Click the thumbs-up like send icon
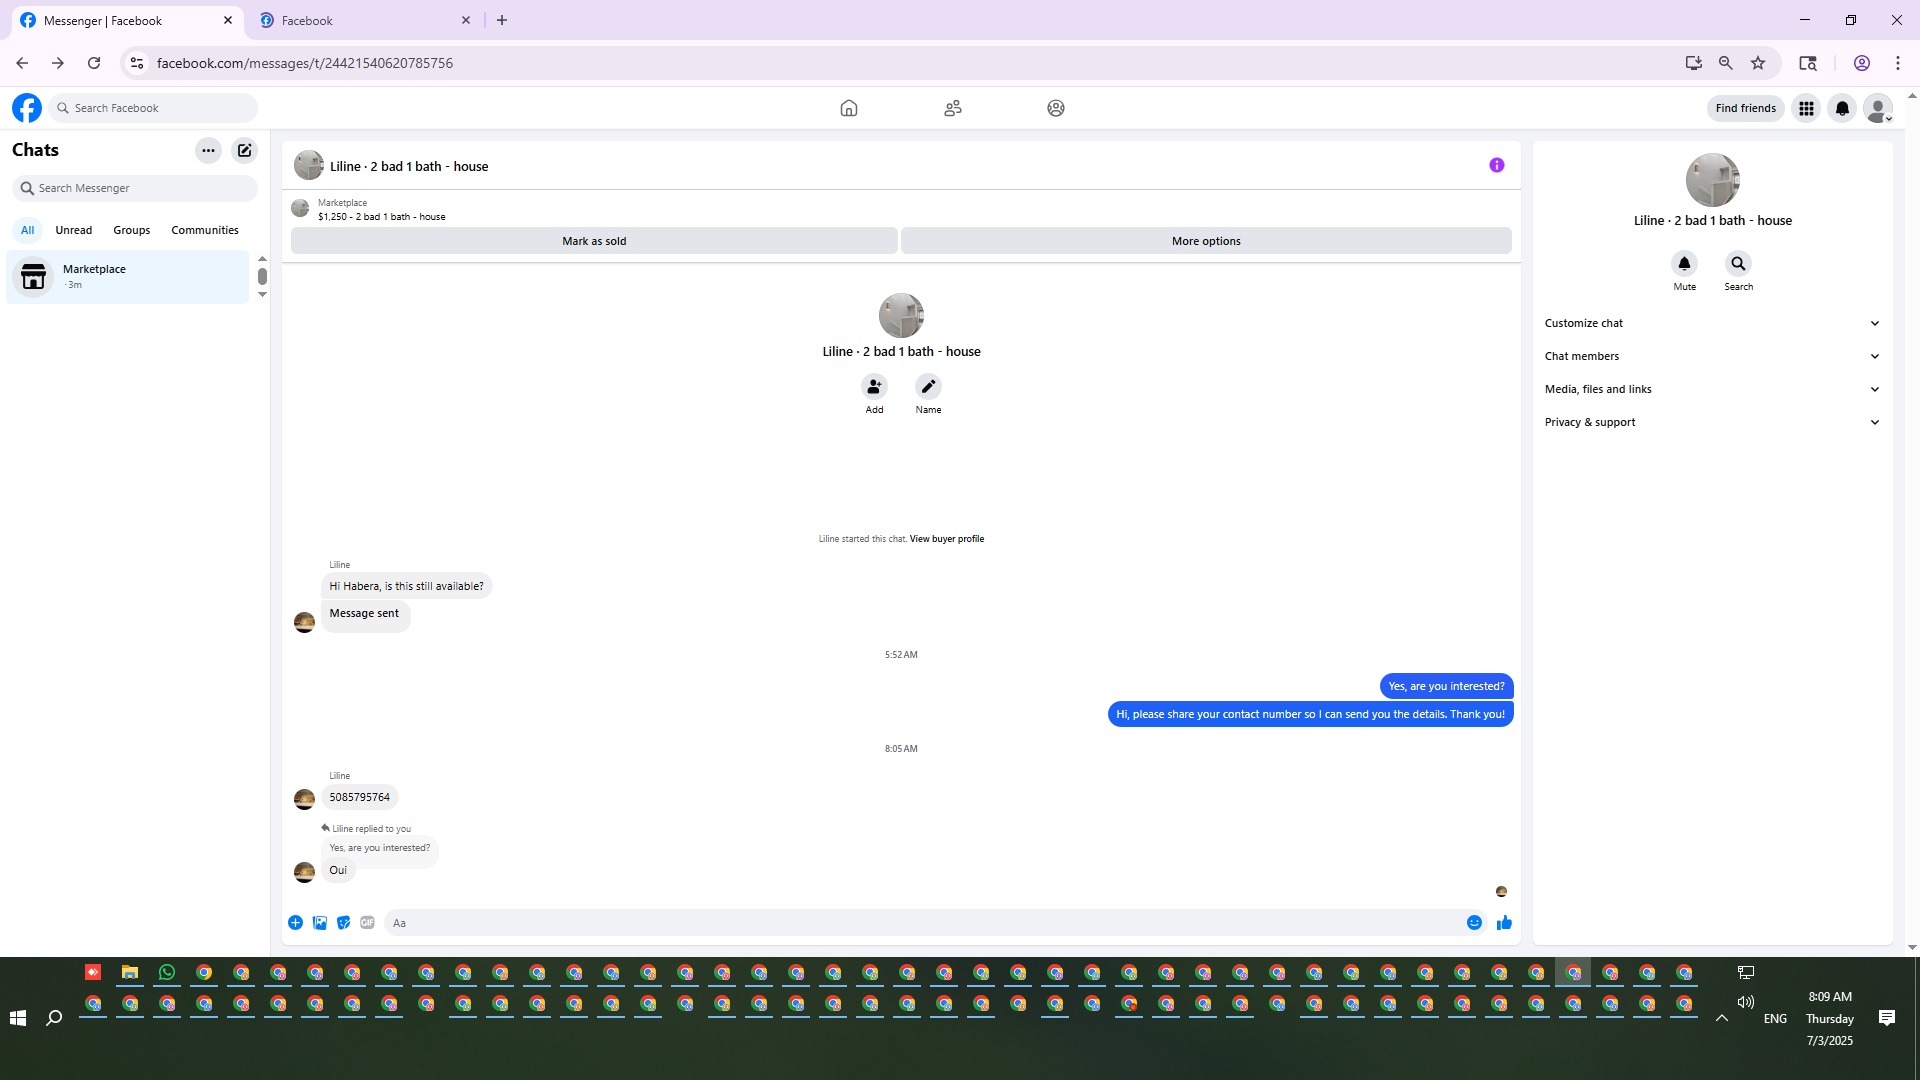 (x=1504, y=922)
